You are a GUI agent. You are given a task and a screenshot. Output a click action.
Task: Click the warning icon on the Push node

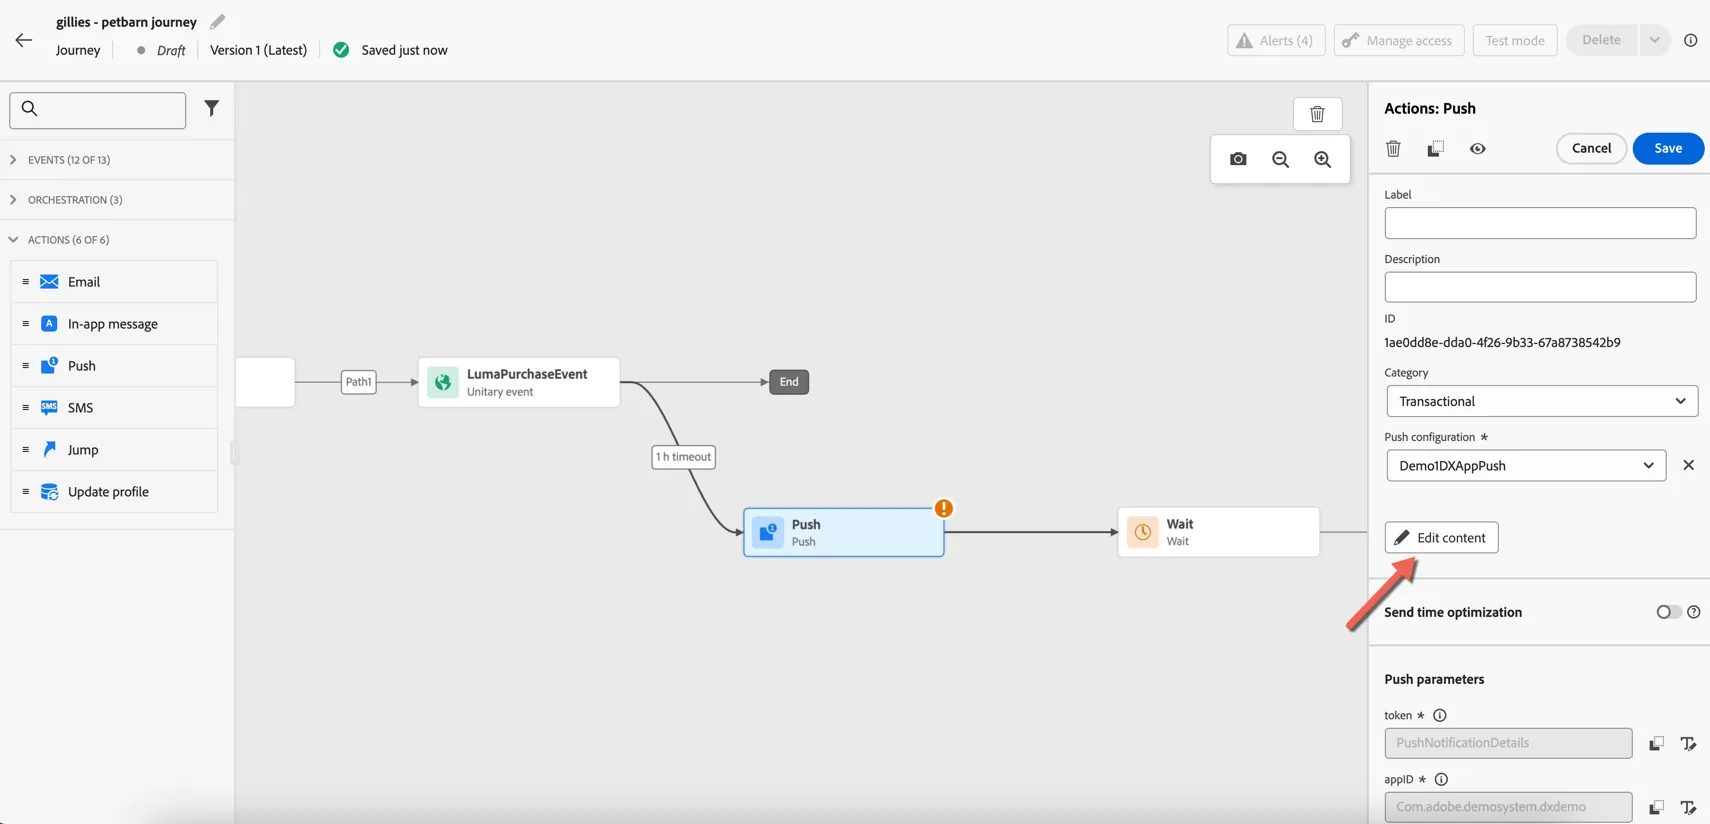pyautogui.click(x=943, y=508)
